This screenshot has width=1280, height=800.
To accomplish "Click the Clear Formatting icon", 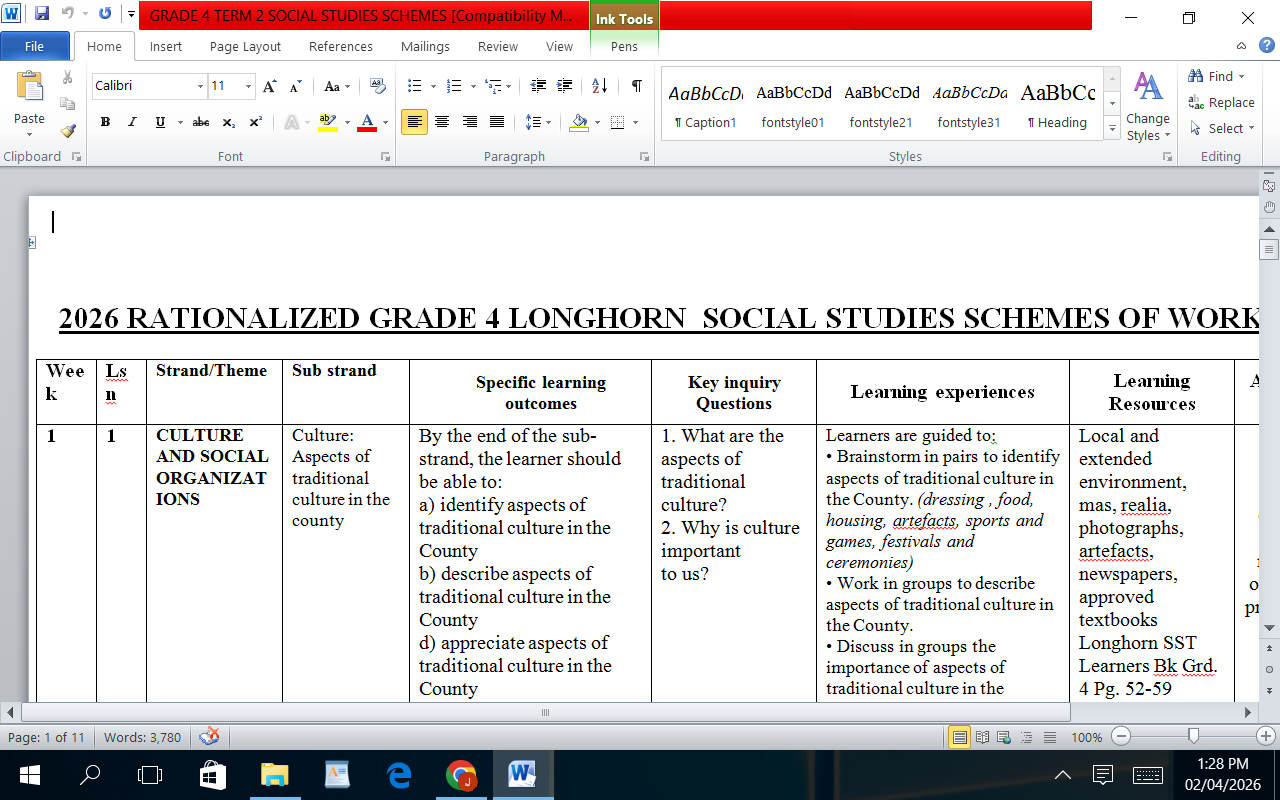I will click(377, 86).
